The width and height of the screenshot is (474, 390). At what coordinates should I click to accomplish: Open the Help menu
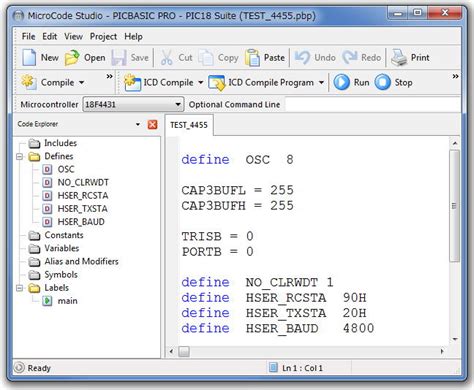(x=133, y=36)
